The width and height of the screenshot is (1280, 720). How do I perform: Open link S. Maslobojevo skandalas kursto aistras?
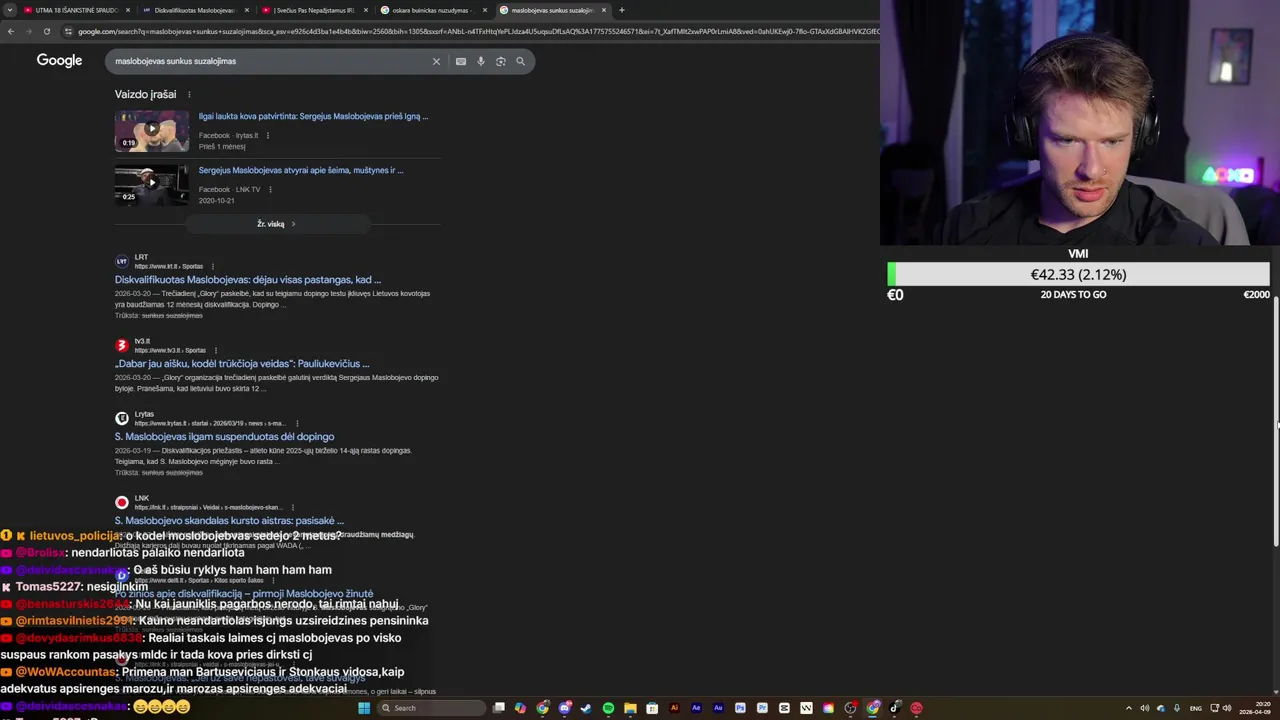point(229,521)
